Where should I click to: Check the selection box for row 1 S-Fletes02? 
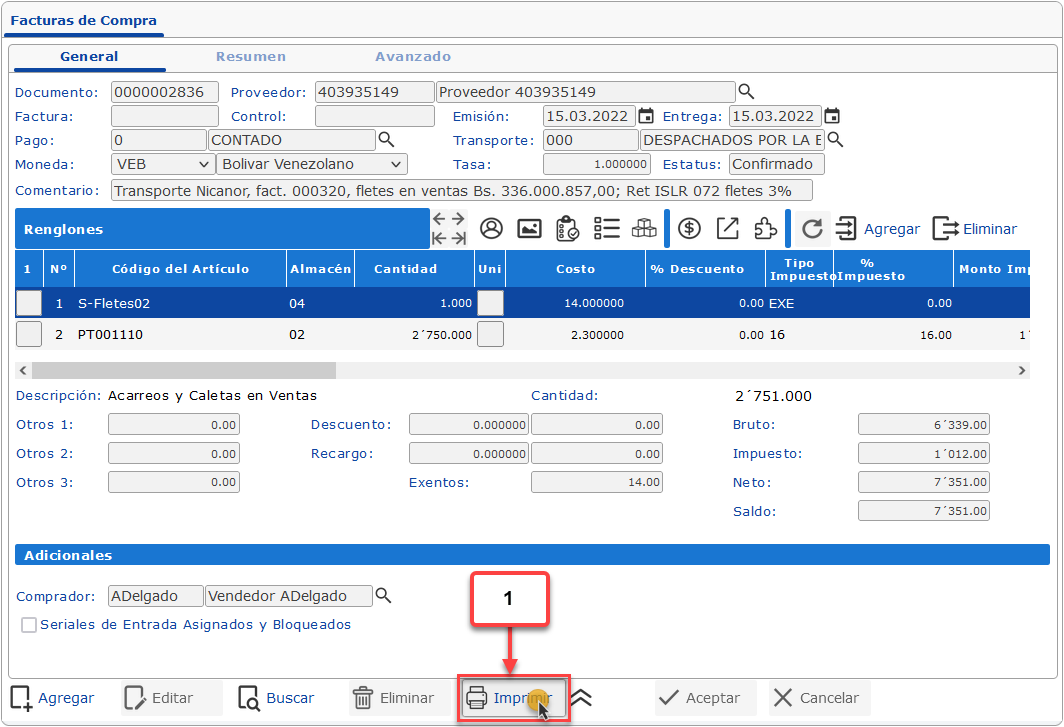pyautogui.click(x=29, y=303)
